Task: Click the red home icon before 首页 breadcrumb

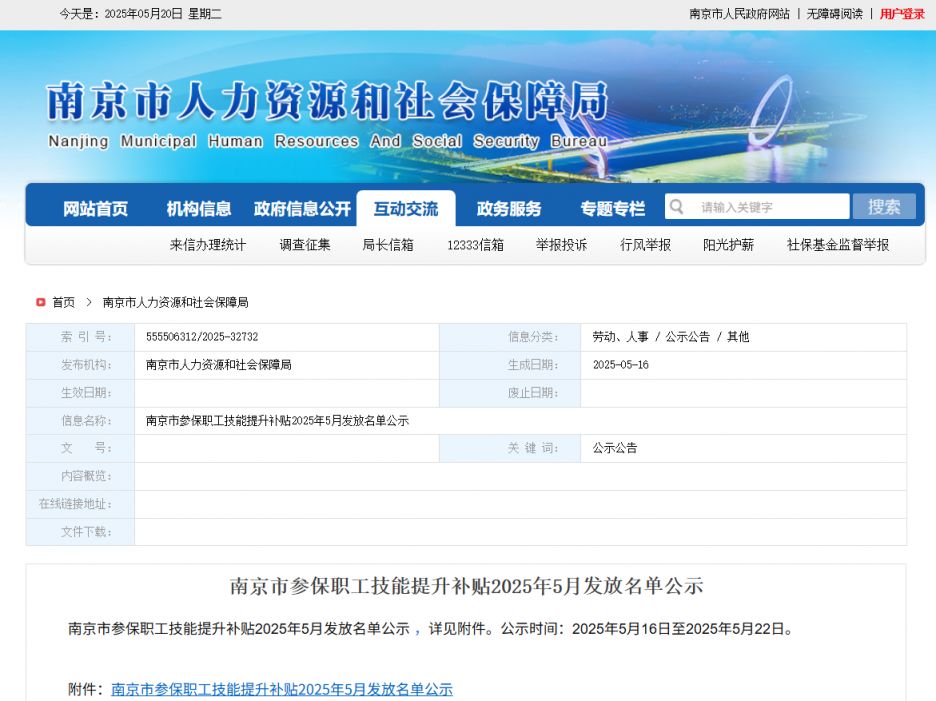Action: coord(38,301)
